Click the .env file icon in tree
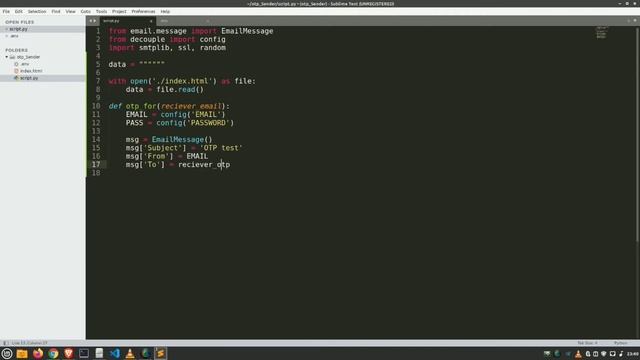Screen dimensions: 640x360 (16, 64)
